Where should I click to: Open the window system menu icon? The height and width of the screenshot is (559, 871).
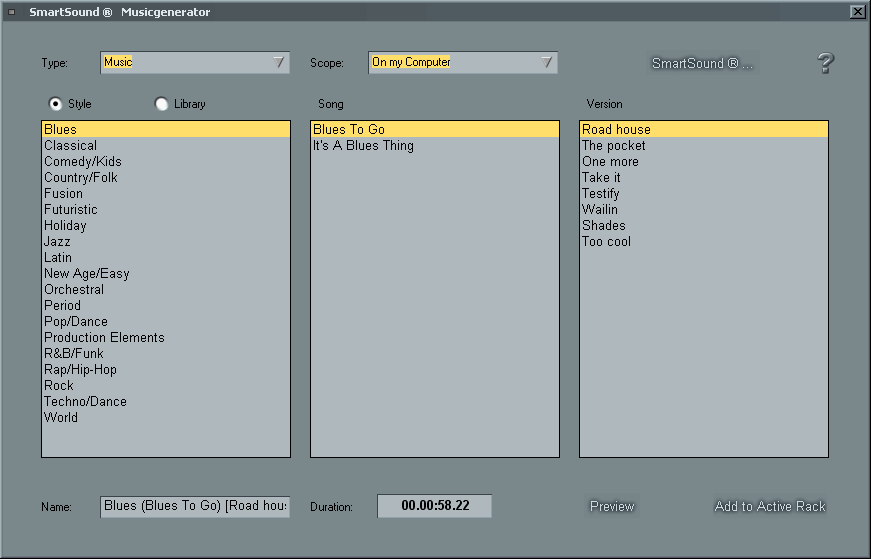(11, 12)
